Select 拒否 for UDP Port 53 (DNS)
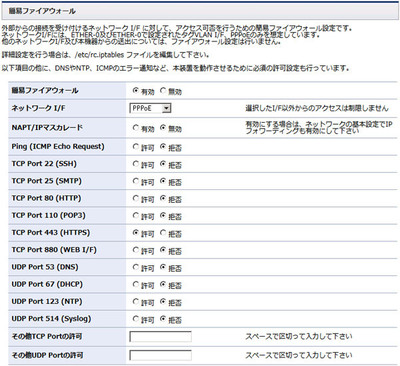 (163, 267)
